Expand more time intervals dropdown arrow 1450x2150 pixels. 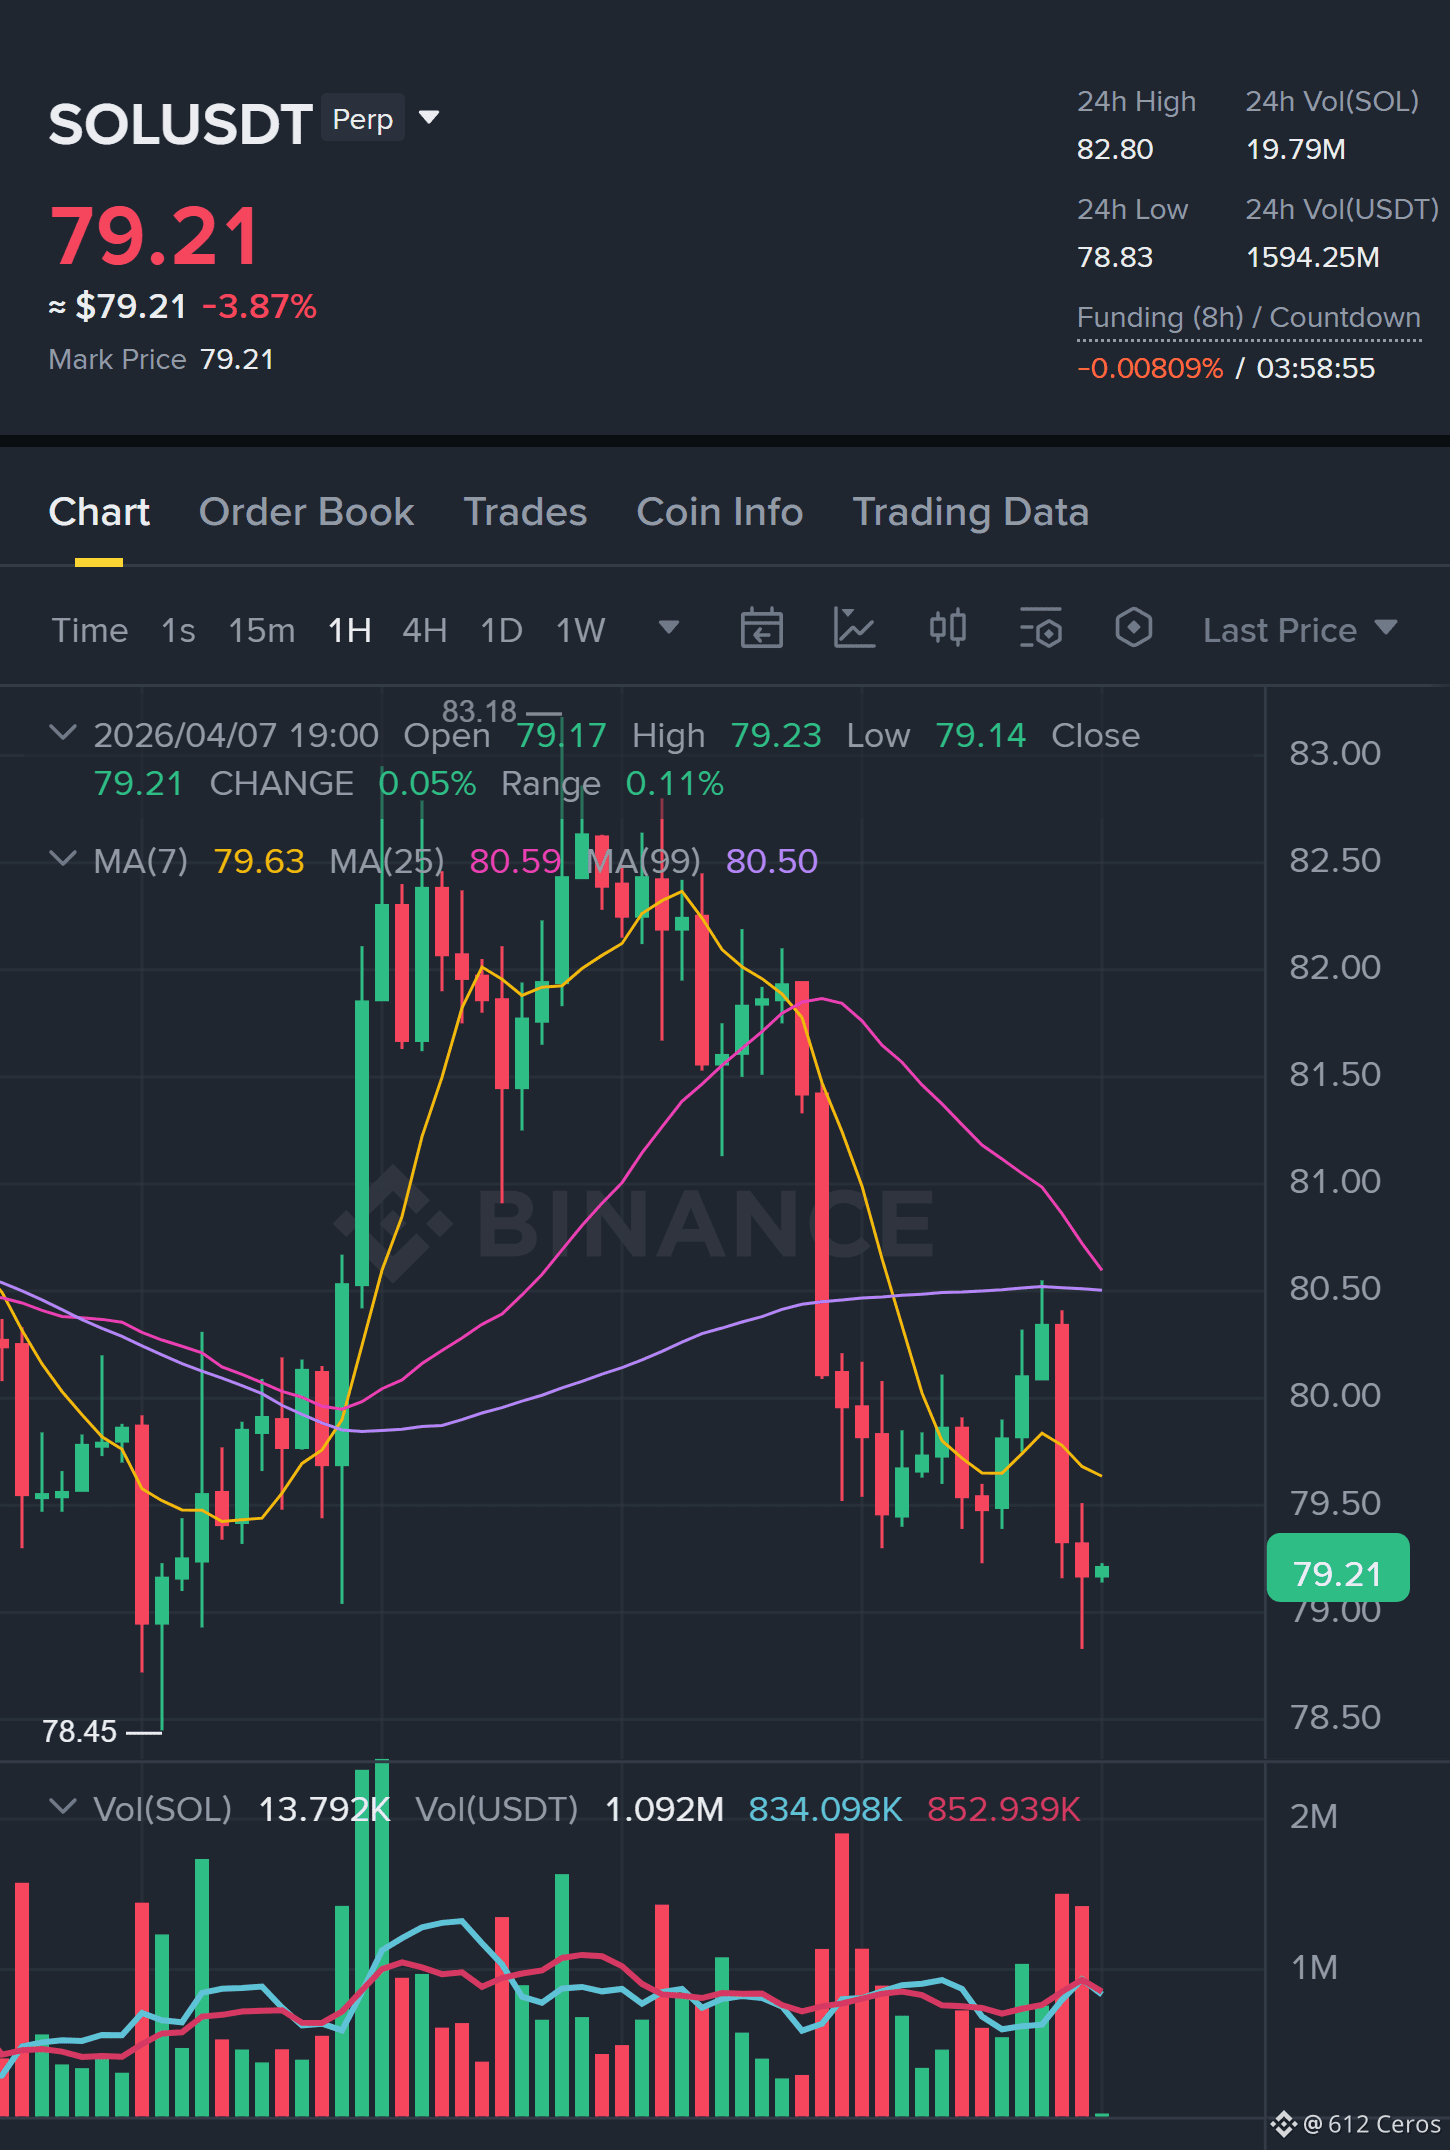pyautogui.click(x=669, y=628)
